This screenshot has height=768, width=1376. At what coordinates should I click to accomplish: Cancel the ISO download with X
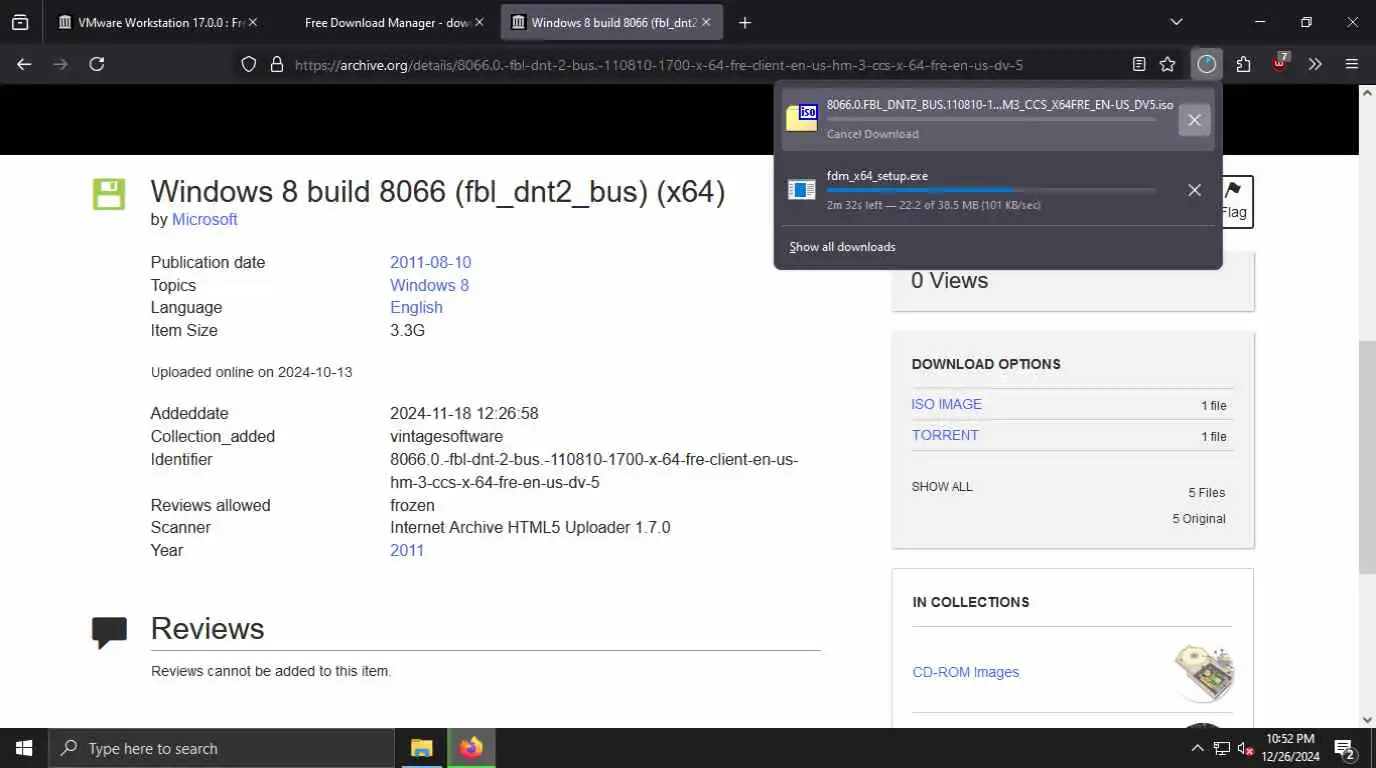(x=1193, y=120)
